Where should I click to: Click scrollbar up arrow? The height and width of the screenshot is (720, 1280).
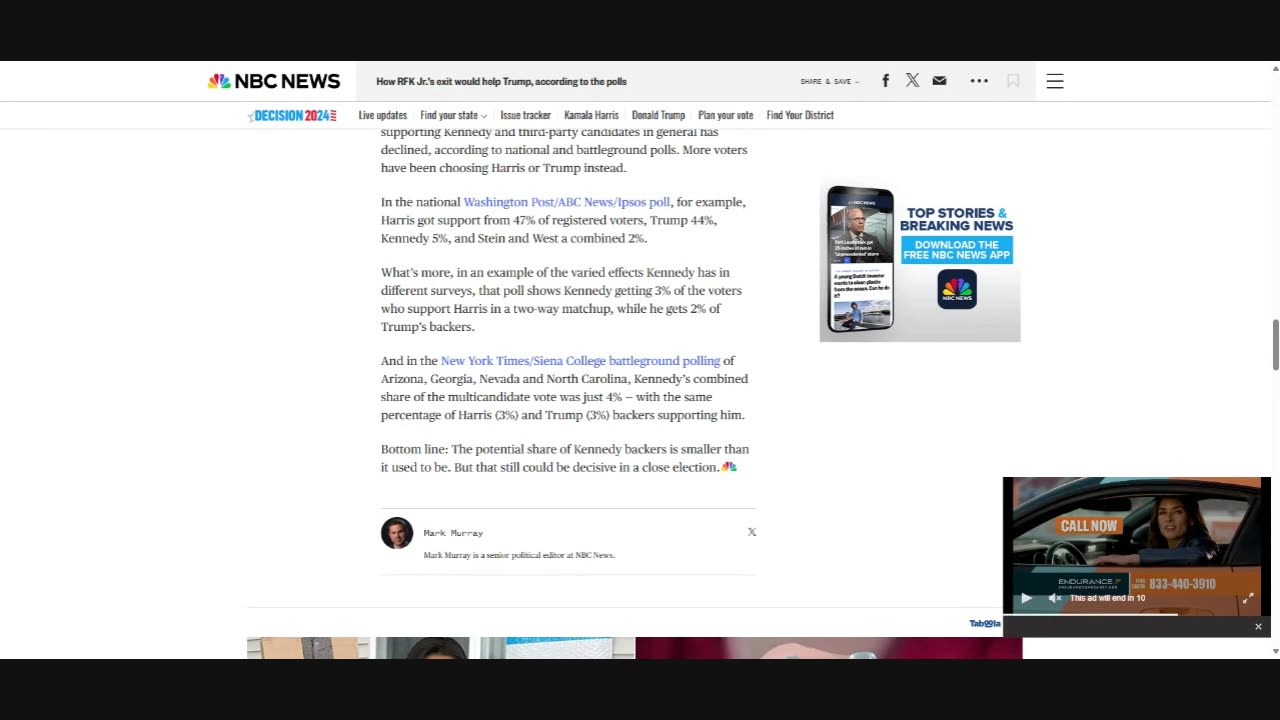click(1275, 69)
